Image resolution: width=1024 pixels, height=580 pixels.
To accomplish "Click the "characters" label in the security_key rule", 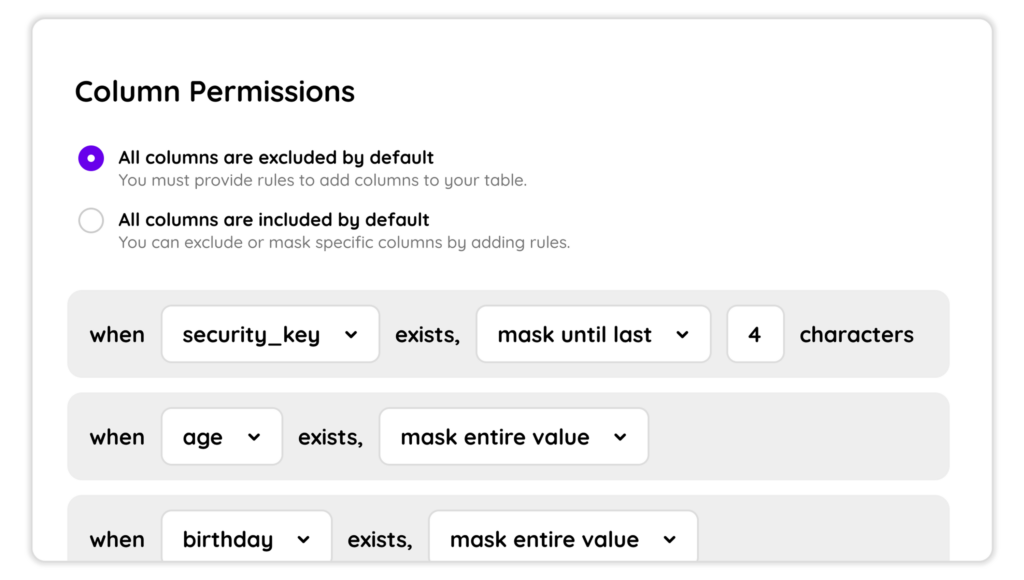I will pos(856,335).
